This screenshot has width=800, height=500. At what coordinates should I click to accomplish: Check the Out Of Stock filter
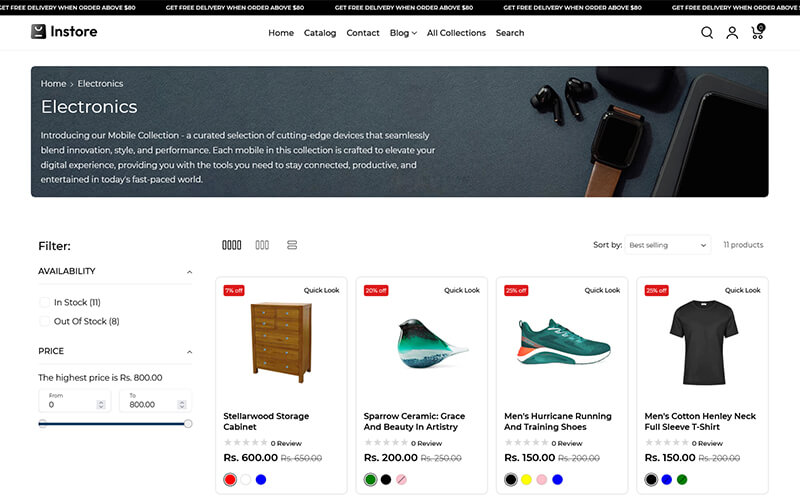(44, 321)
